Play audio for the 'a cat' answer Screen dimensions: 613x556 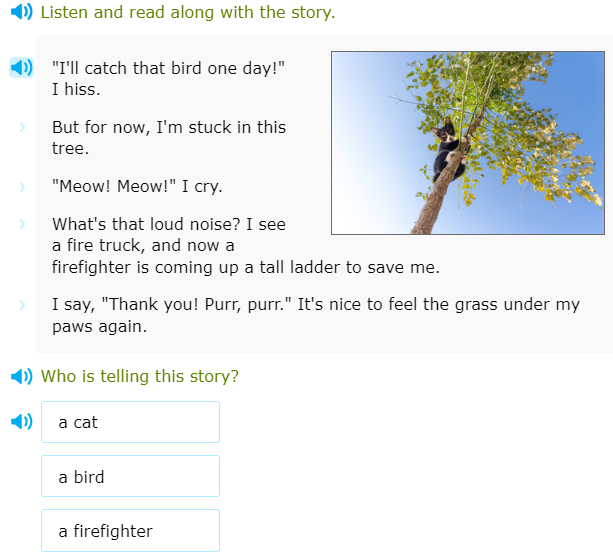click(20, 422)
